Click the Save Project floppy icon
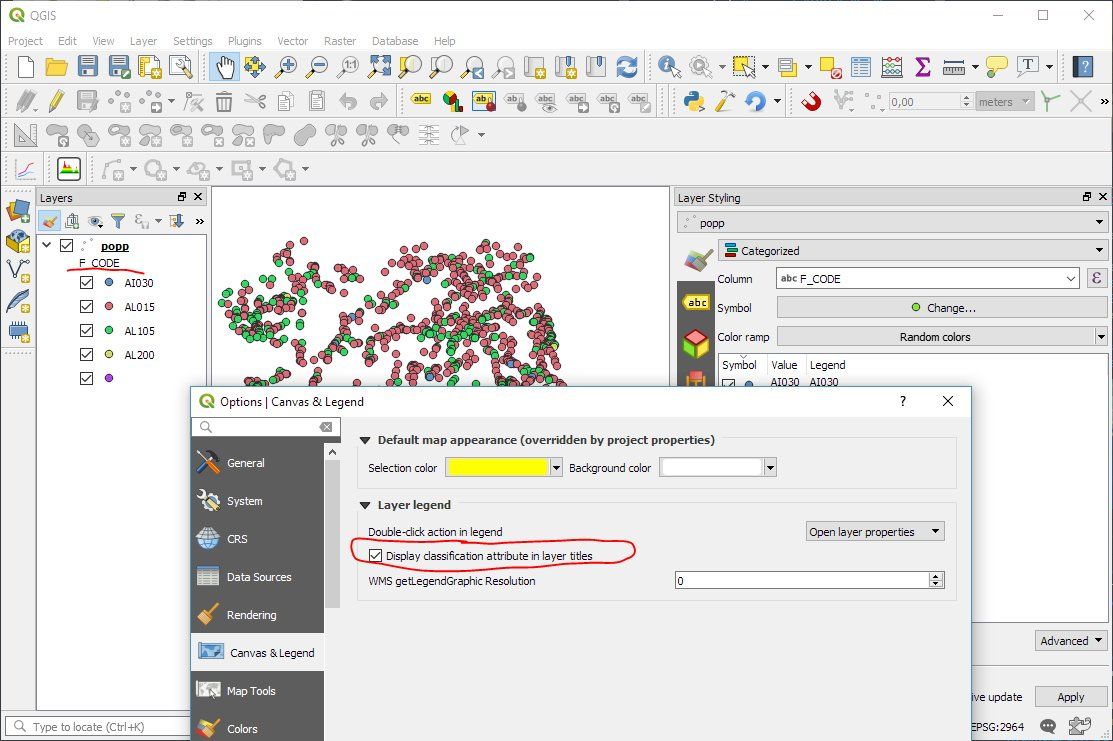 87,67
